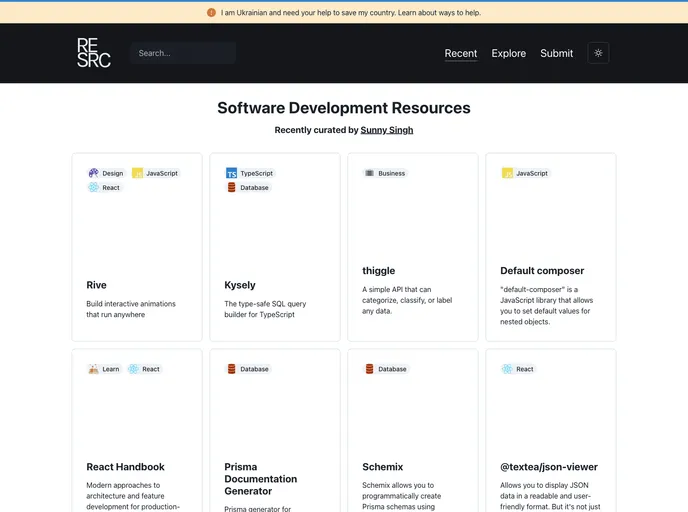688x512 pixels.
Task: Open the Schemix resource title
Action: pos(382,467)
